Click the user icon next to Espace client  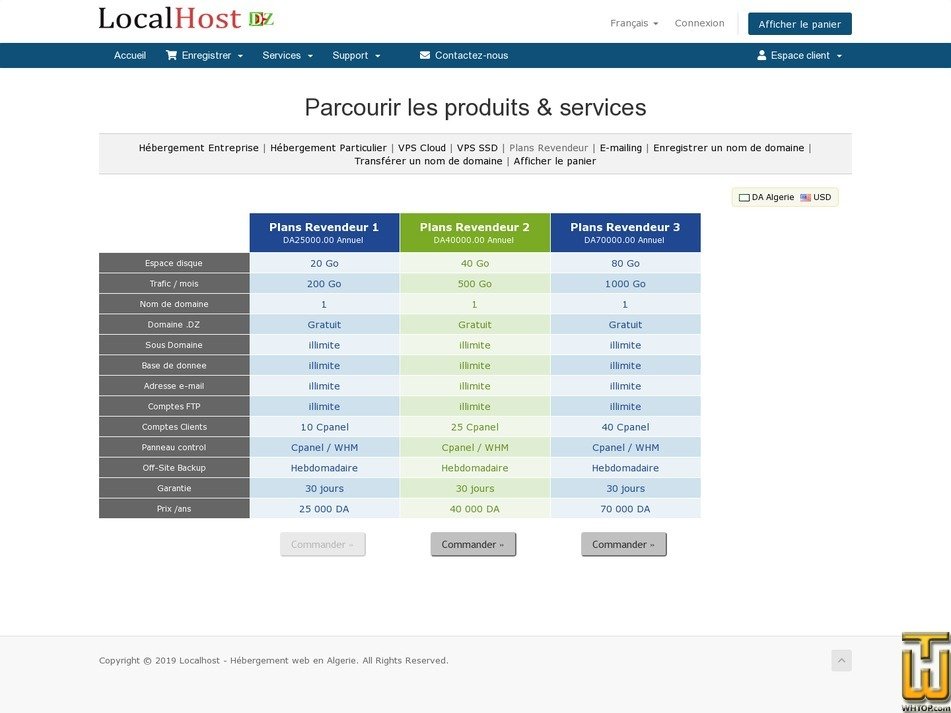[x=763, y=55]
